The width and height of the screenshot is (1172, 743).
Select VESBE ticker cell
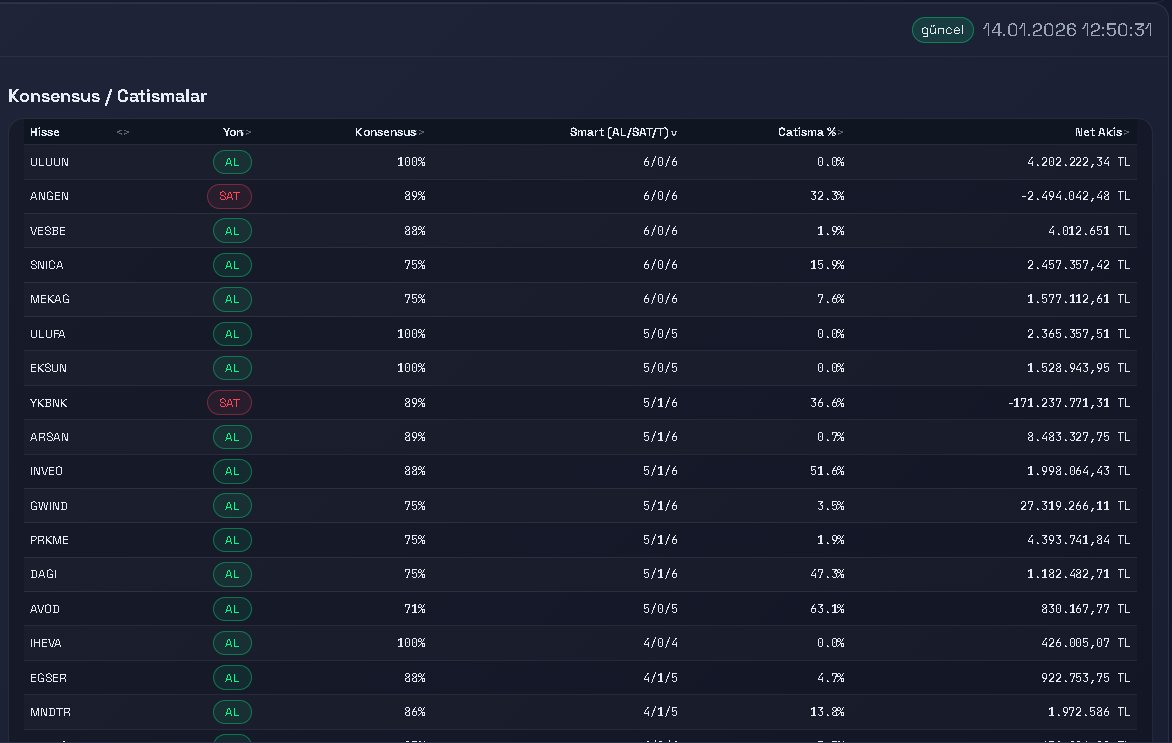(48, 231)
